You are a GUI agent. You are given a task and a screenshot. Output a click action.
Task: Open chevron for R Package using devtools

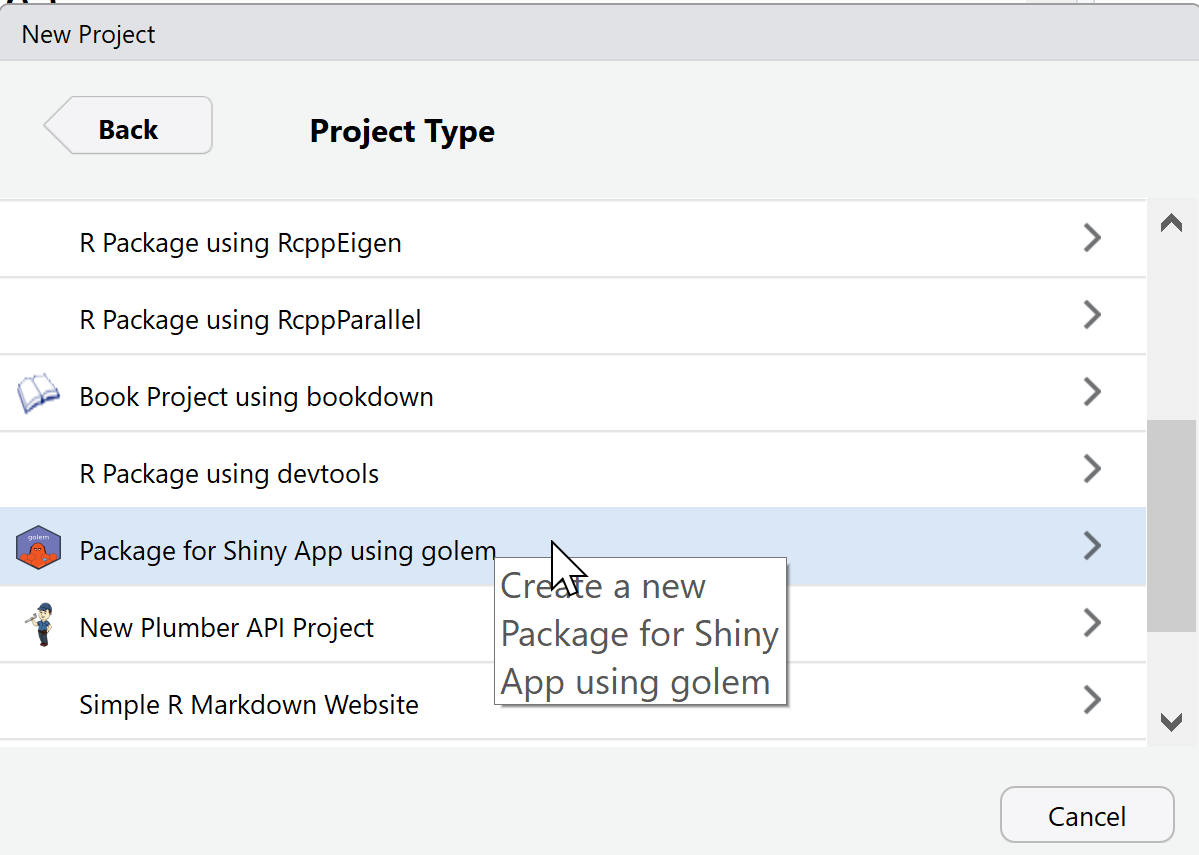click(x=1092, y=469)
